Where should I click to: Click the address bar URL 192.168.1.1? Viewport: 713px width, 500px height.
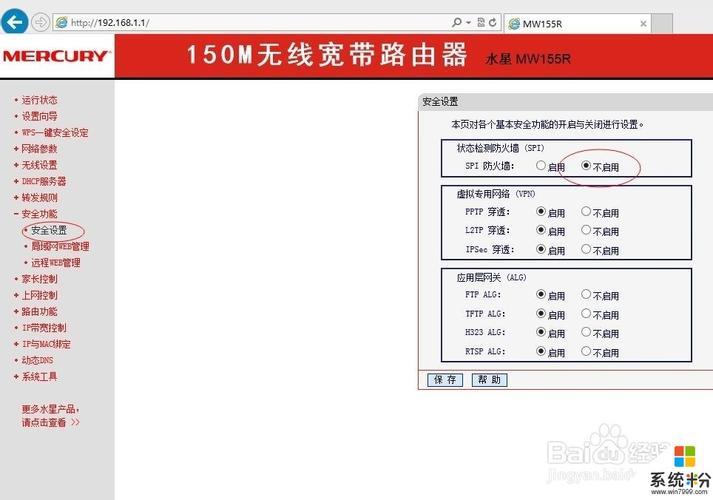click(x=109, y=22)
